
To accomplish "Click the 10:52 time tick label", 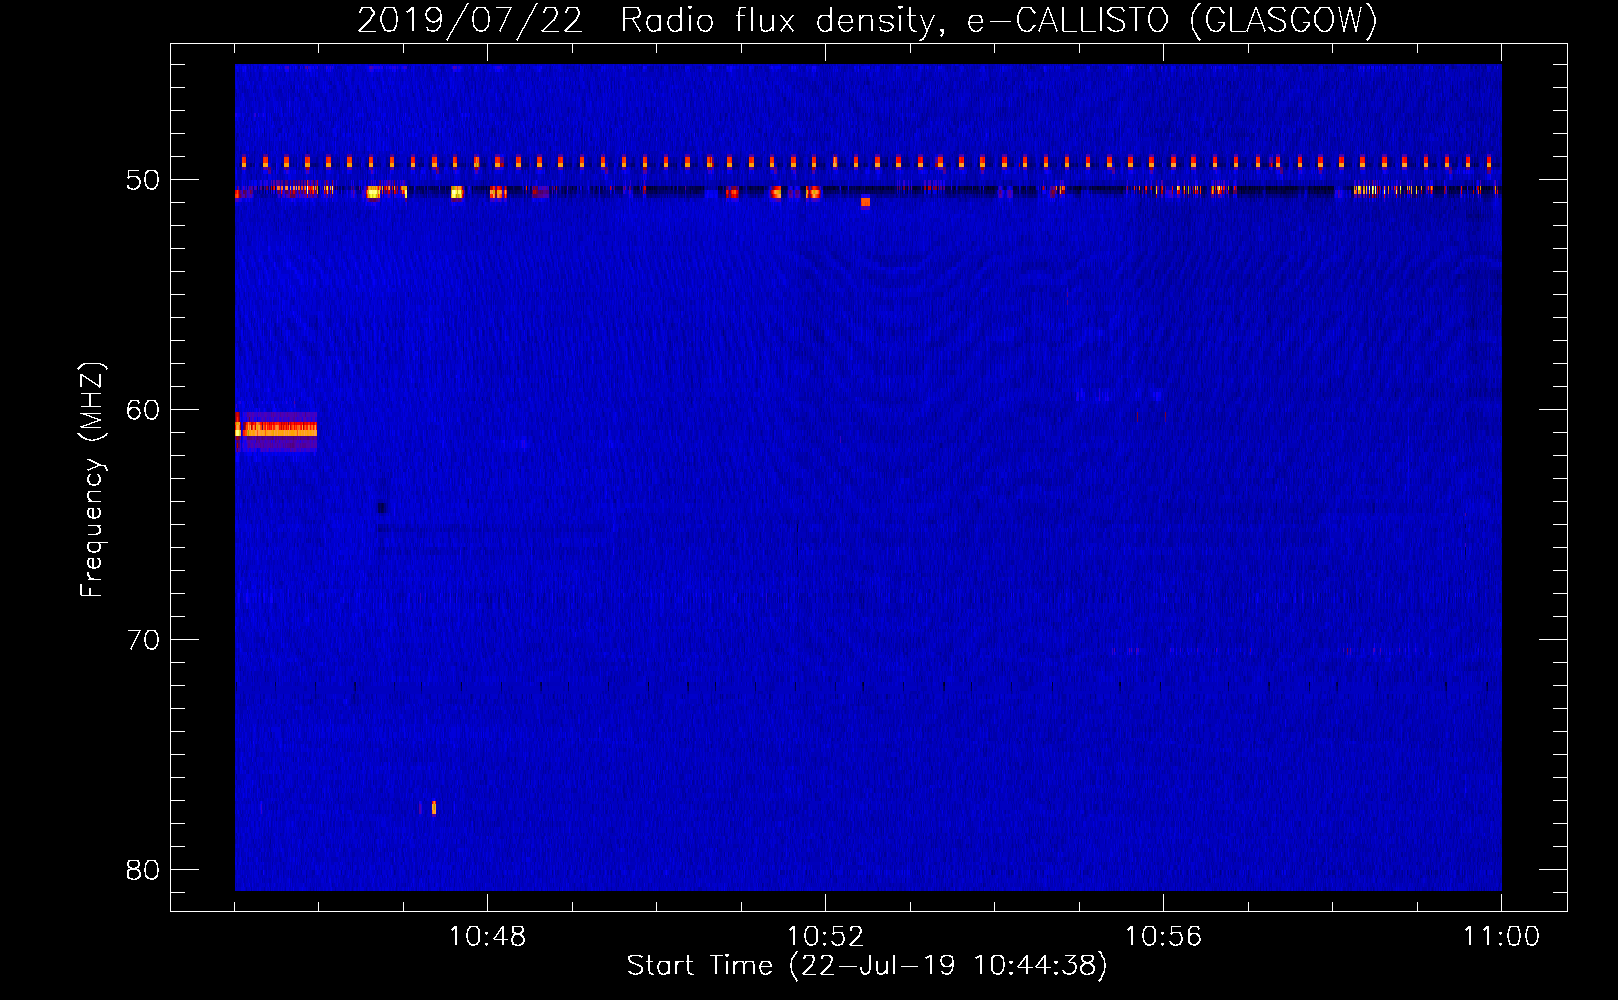I will 825,937.
